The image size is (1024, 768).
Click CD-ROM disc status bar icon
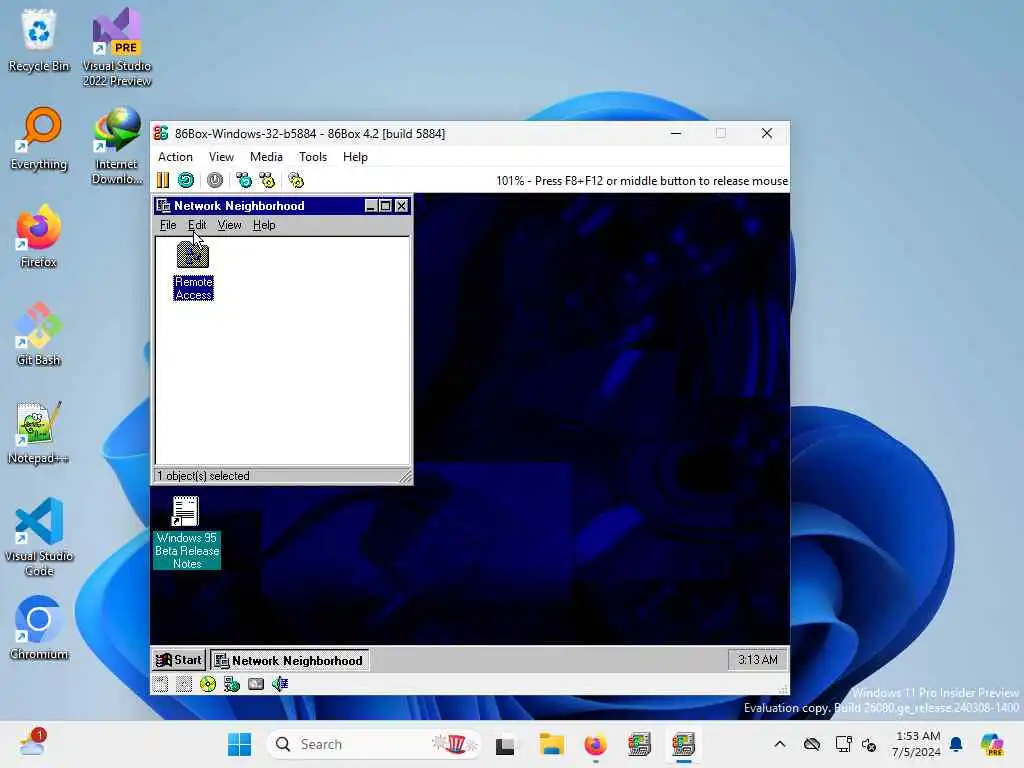click(x=208, y=684)
